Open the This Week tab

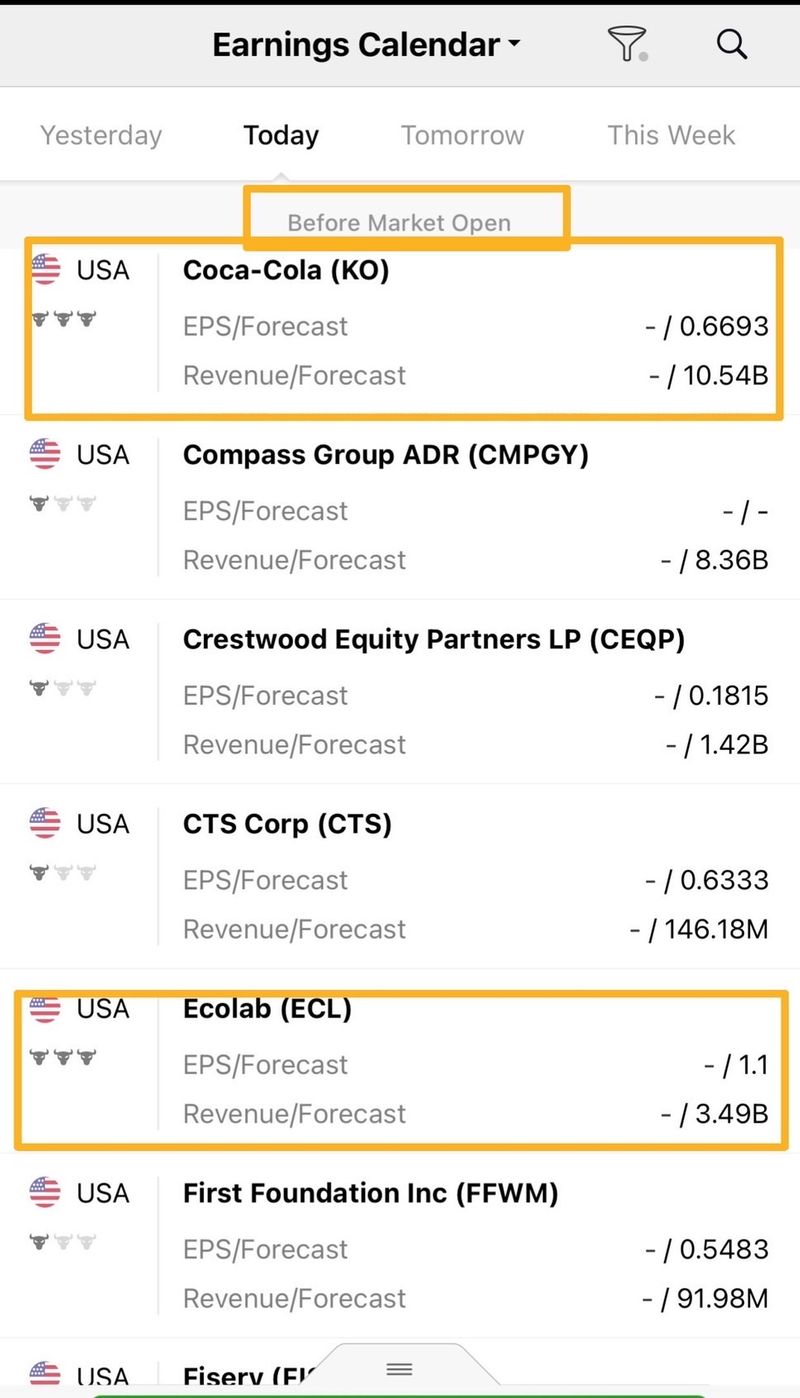point(671,135)
